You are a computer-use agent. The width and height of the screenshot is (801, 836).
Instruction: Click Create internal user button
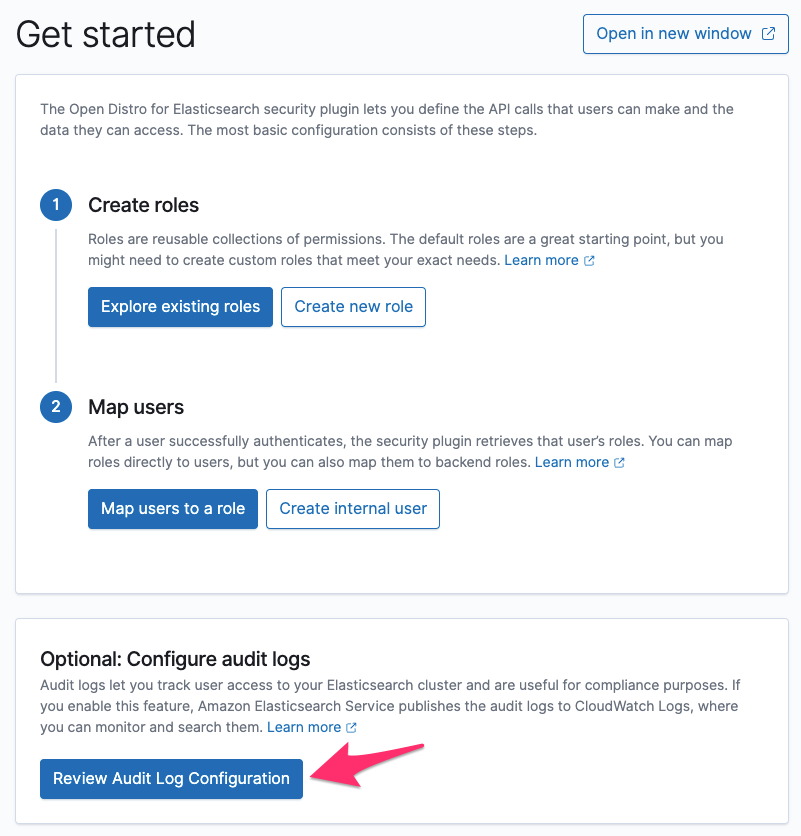[x=353, y=509]
